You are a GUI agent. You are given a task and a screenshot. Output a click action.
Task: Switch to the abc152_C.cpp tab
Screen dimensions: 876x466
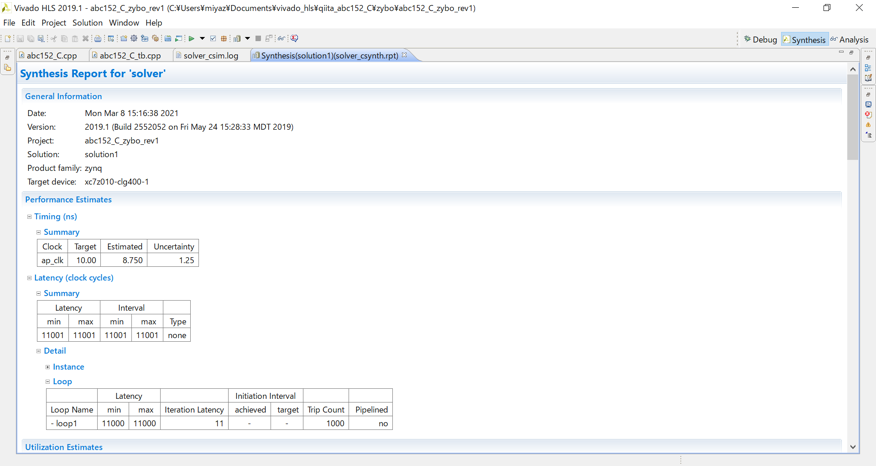[x=51, y=55]
